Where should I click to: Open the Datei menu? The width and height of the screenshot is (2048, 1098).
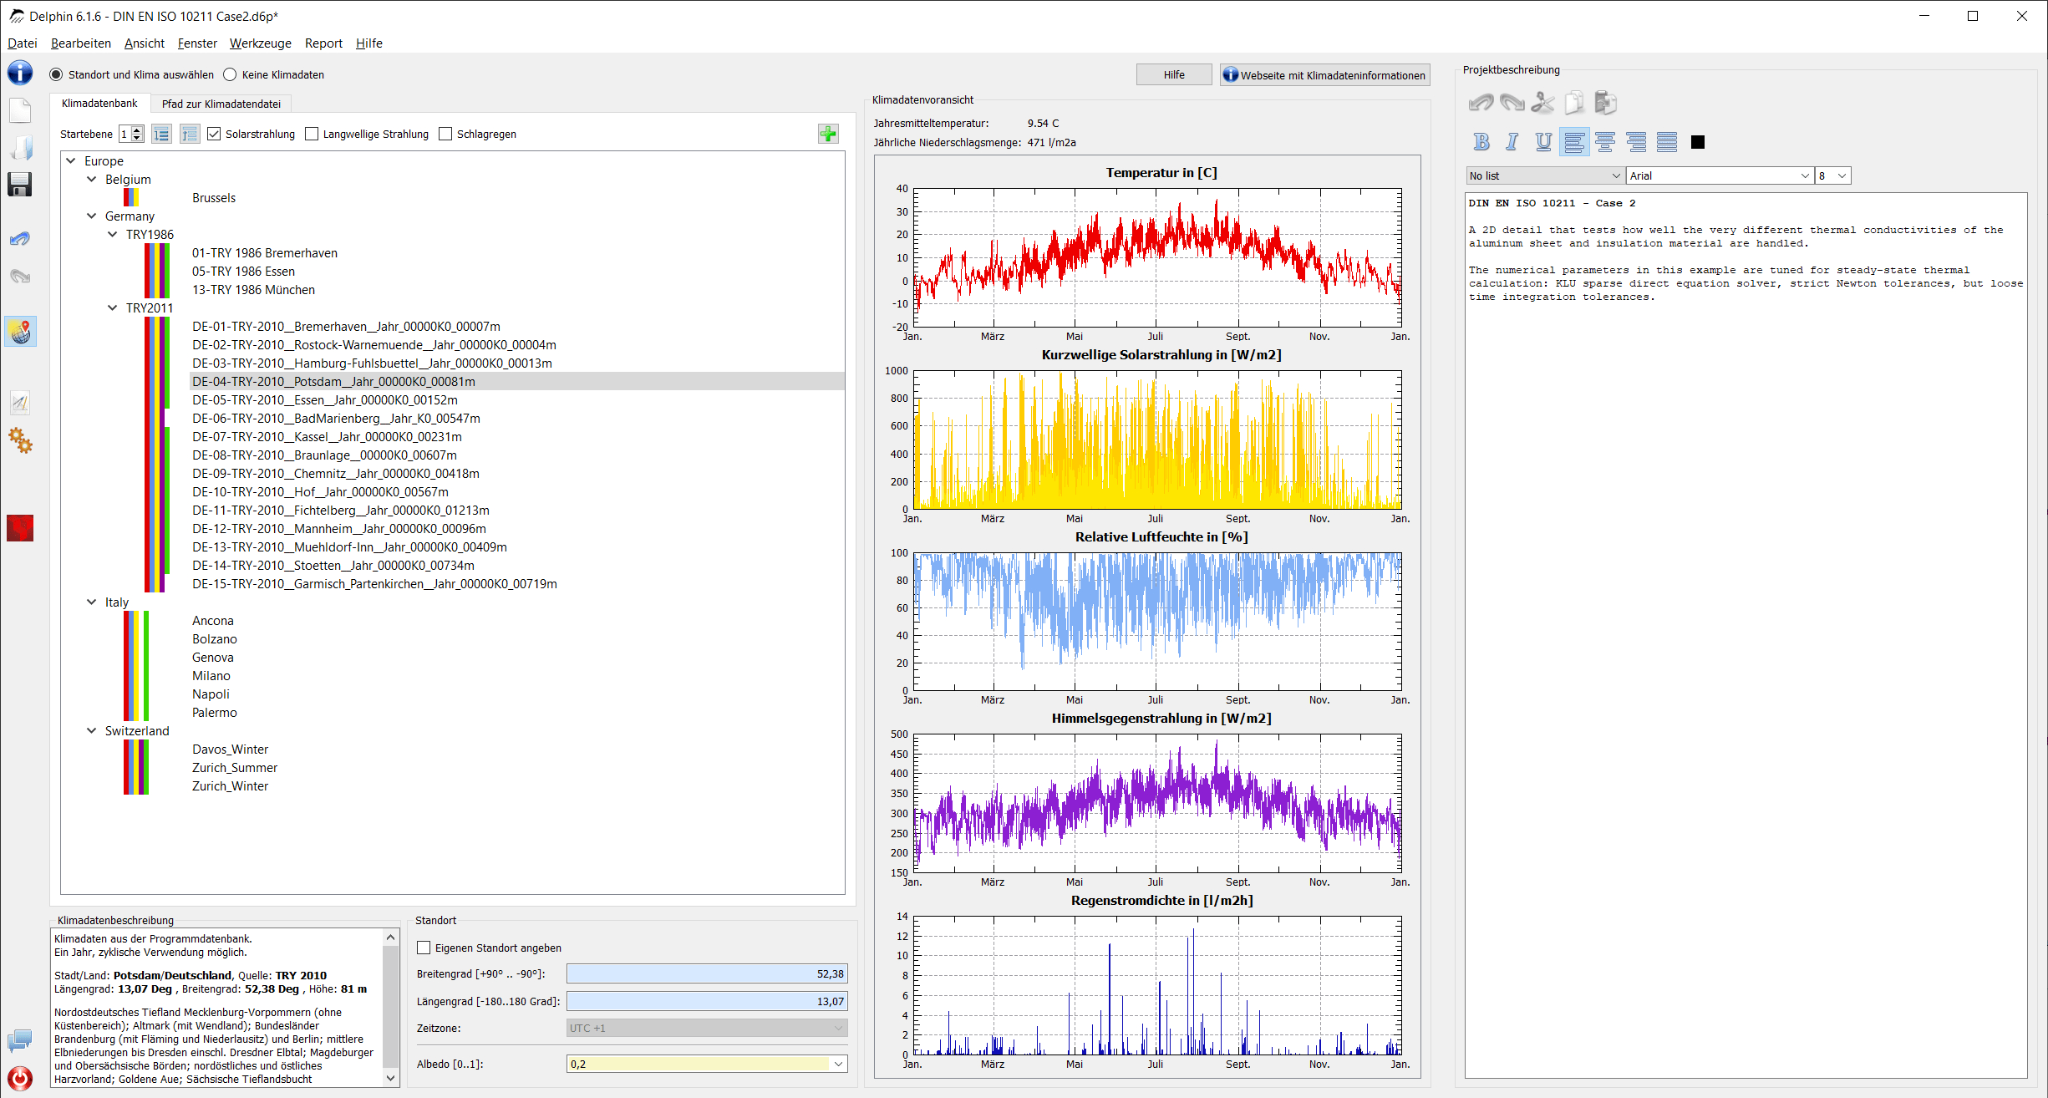(x=22, y=43)
